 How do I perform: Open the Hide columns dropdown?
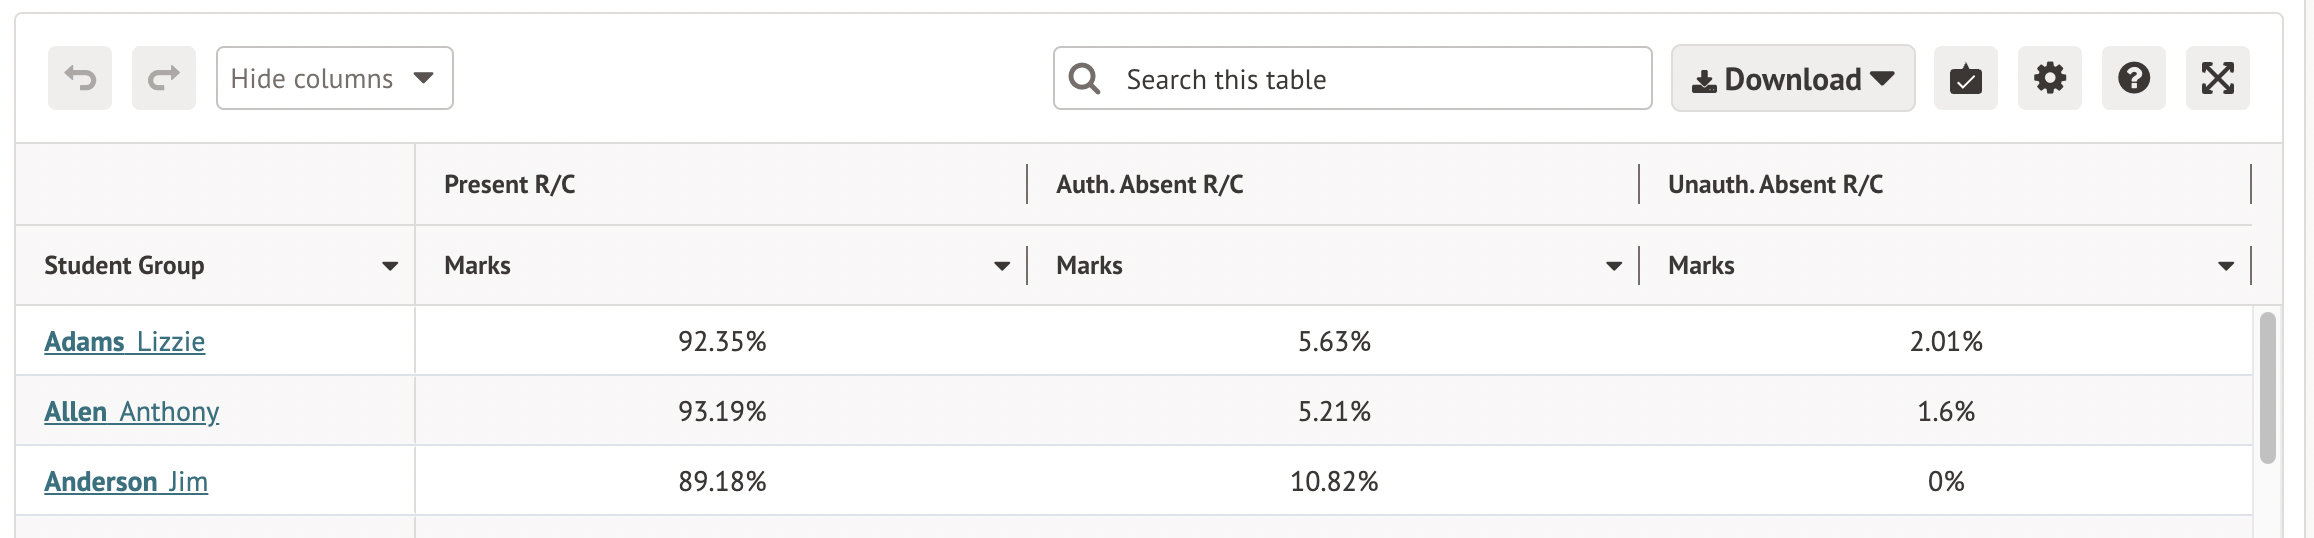(334, 78)
